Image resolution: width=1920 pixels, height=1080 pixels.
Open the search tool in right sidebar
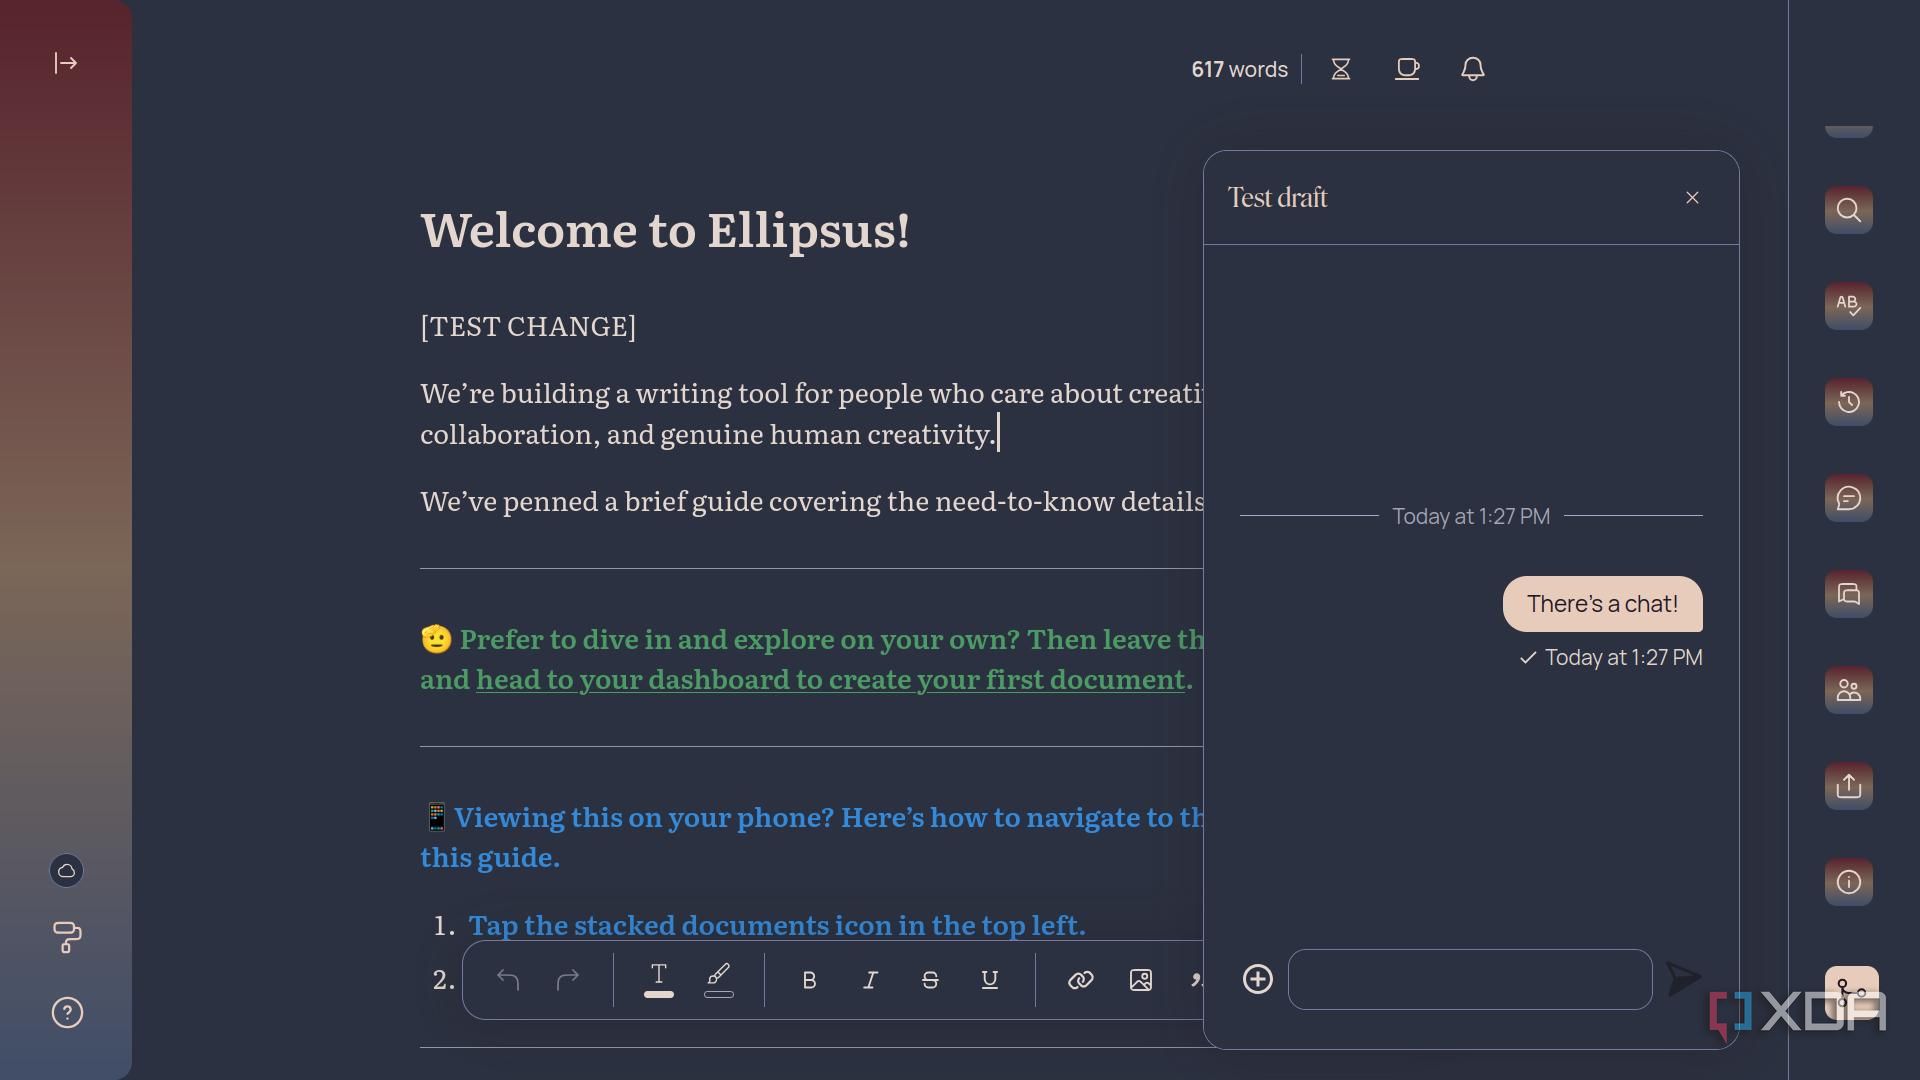[1849, 210]
